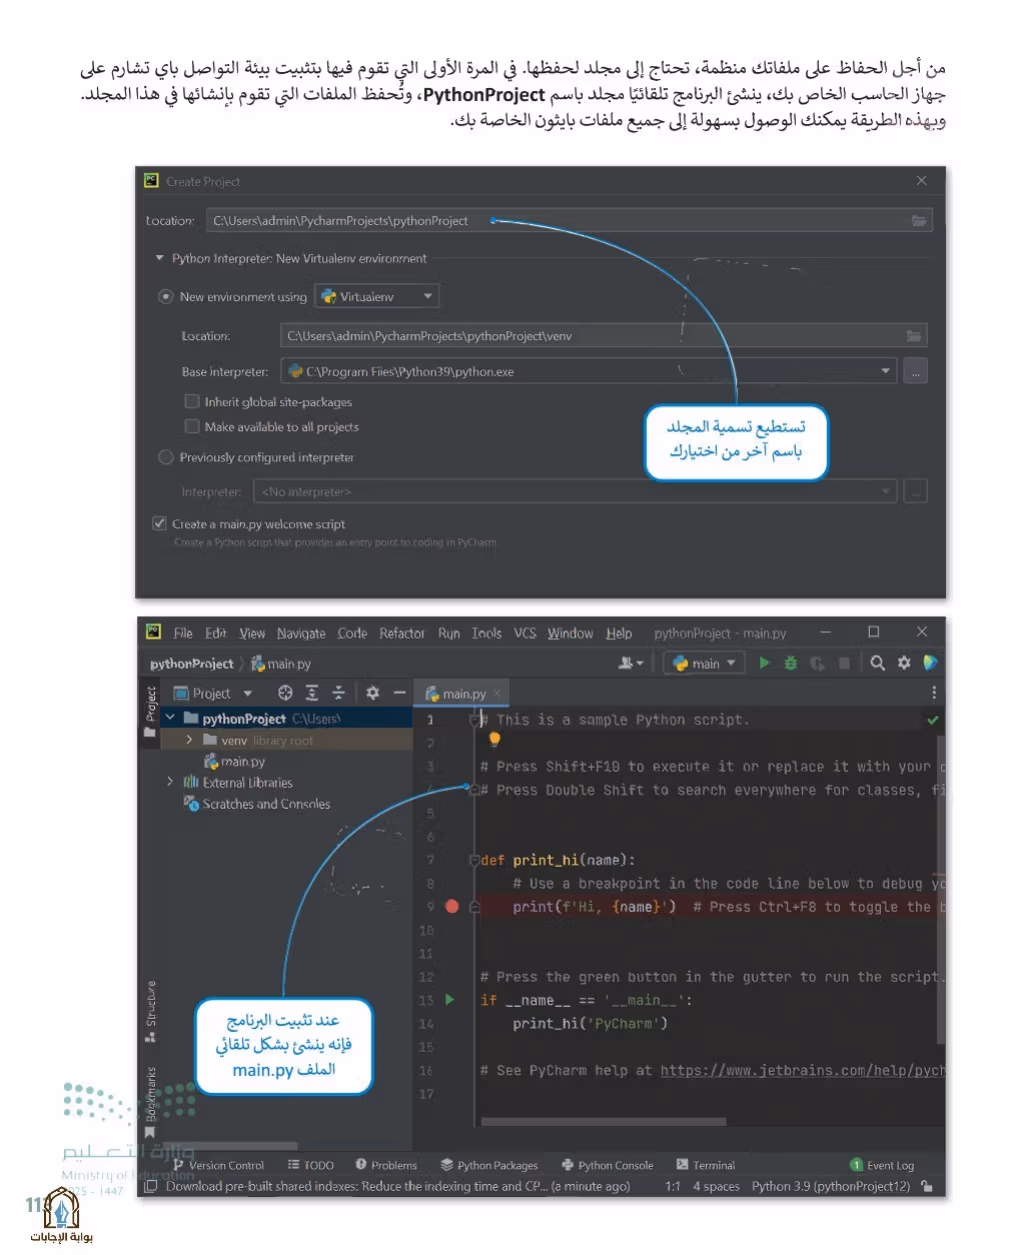This screenshot has width=1034, height=1255.
Task: Click green run gutter arrow on line 13
Action: pyautogui.click(x=450, y=1000)
